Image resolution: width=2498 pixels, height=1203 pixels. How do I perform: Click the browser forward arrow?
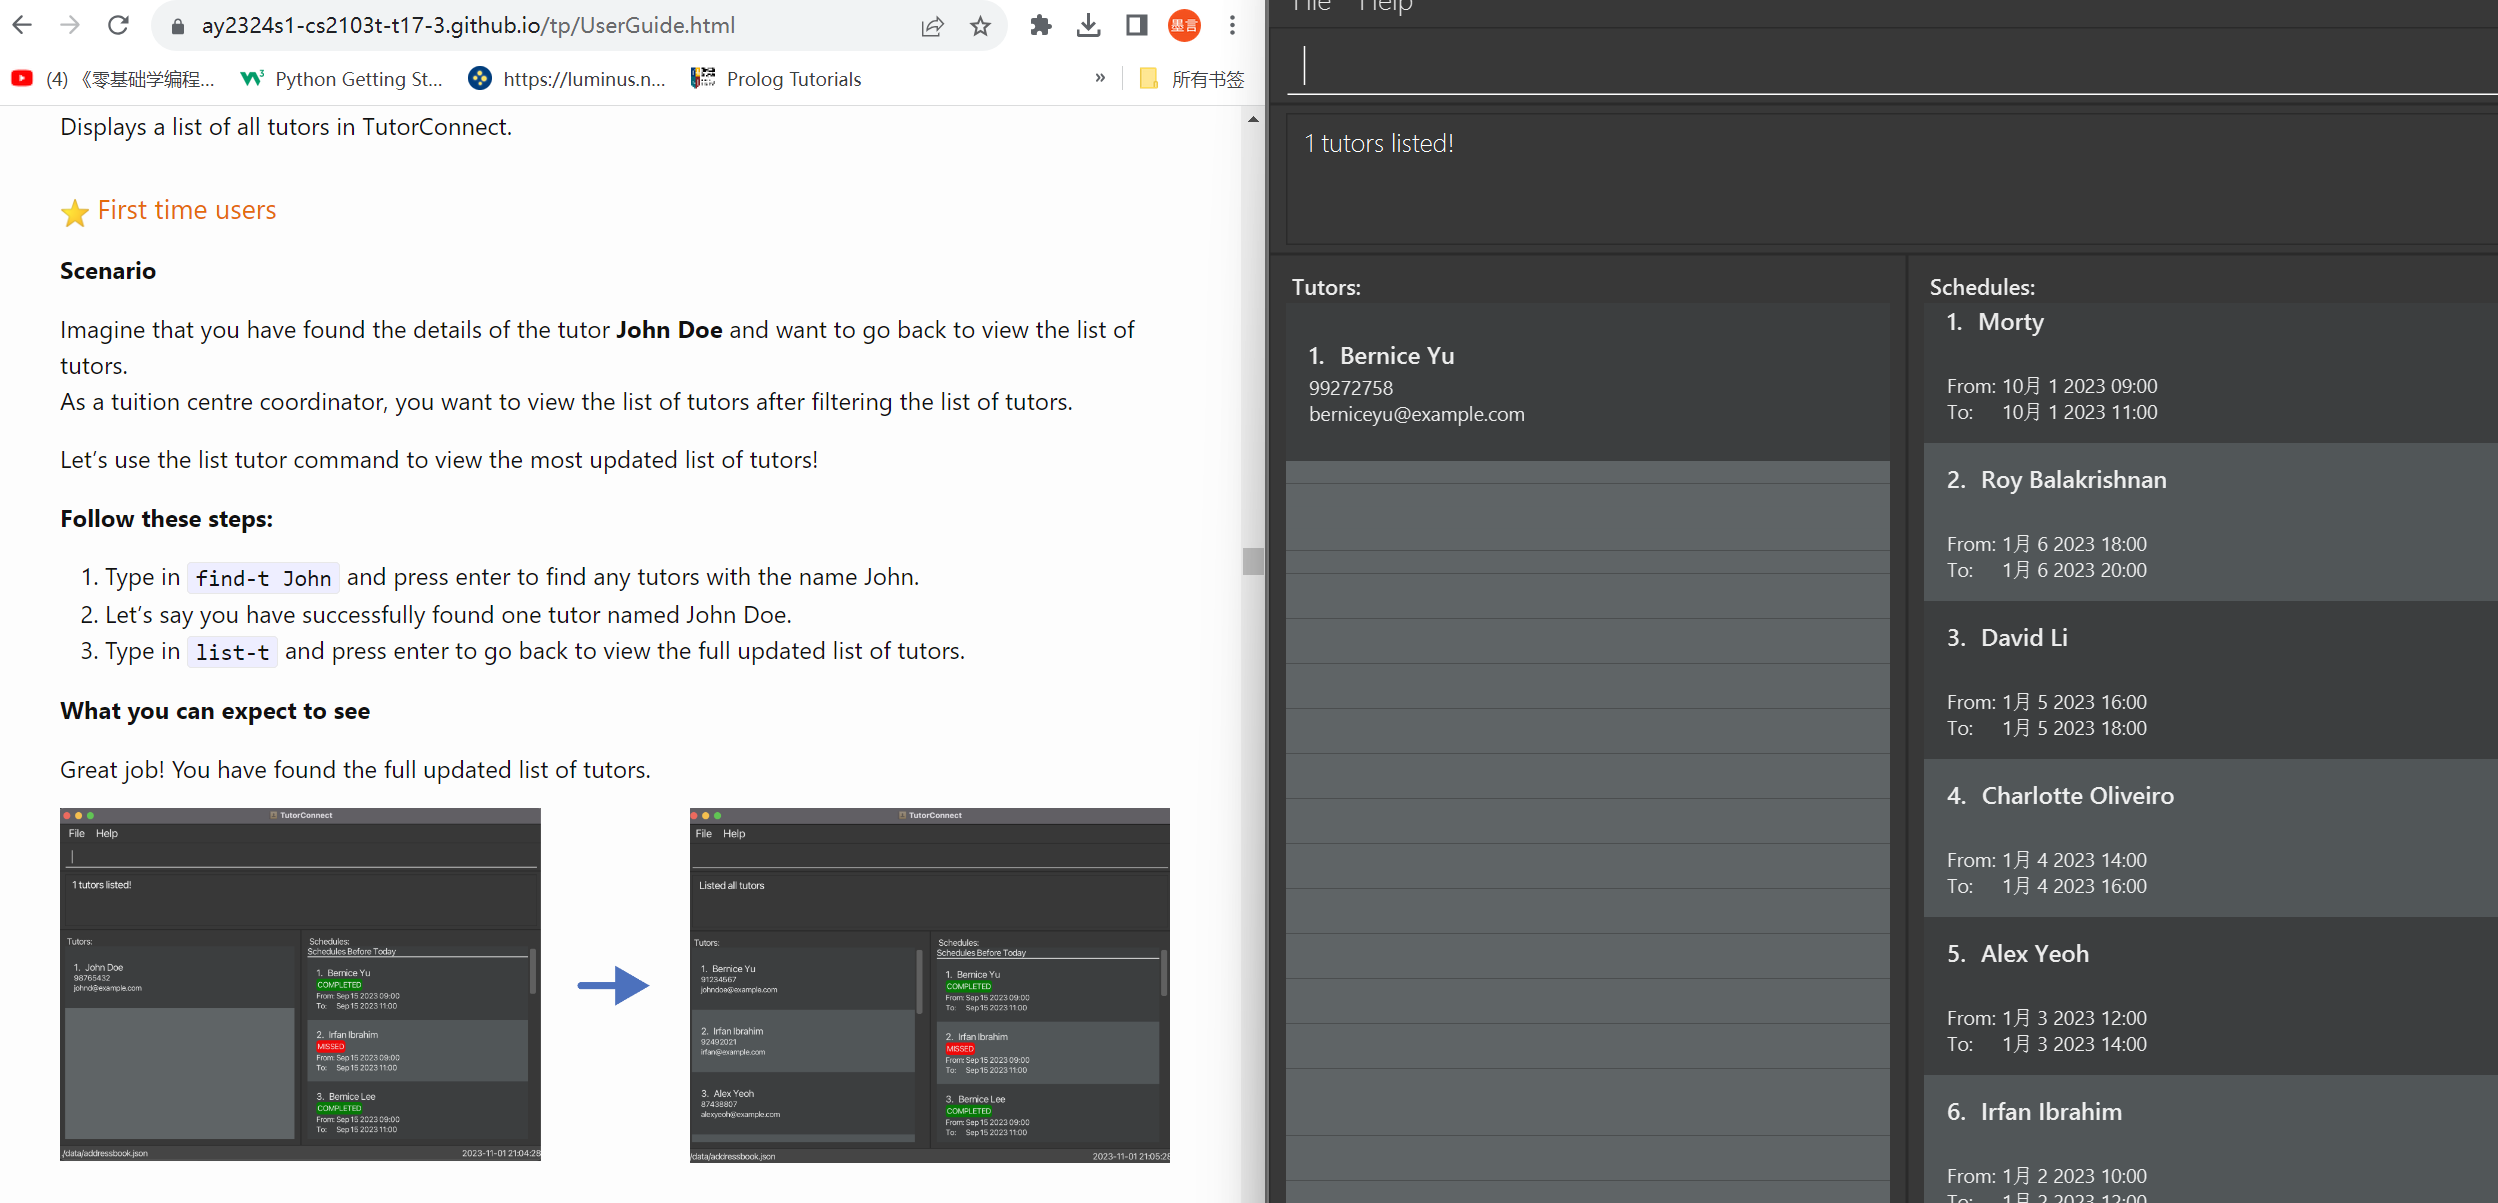70,25
